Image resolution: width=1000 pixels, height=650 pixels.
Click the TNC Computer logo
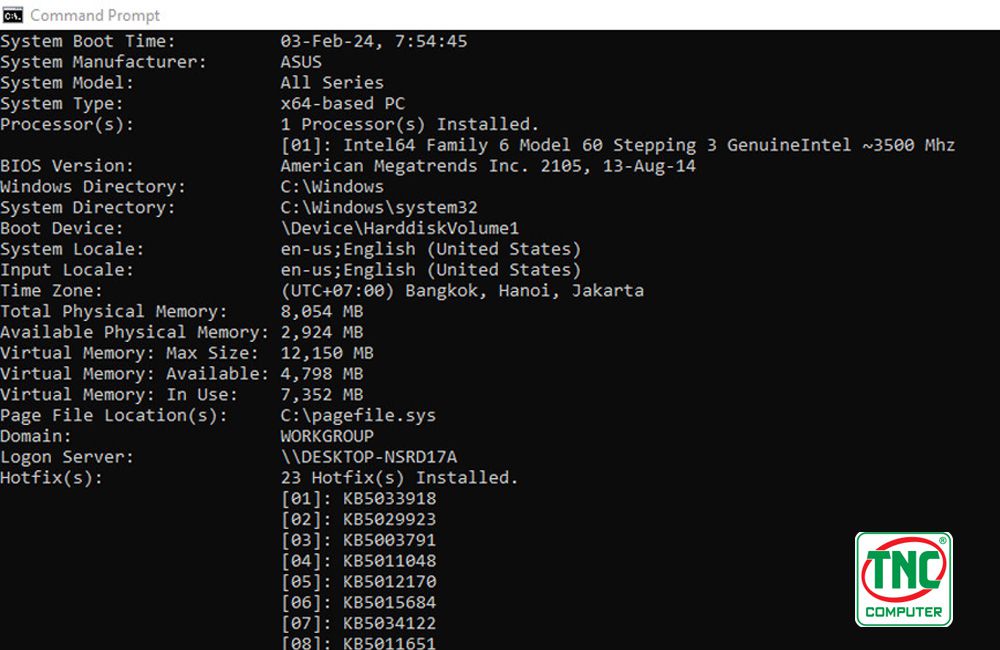tap(904, 579)
